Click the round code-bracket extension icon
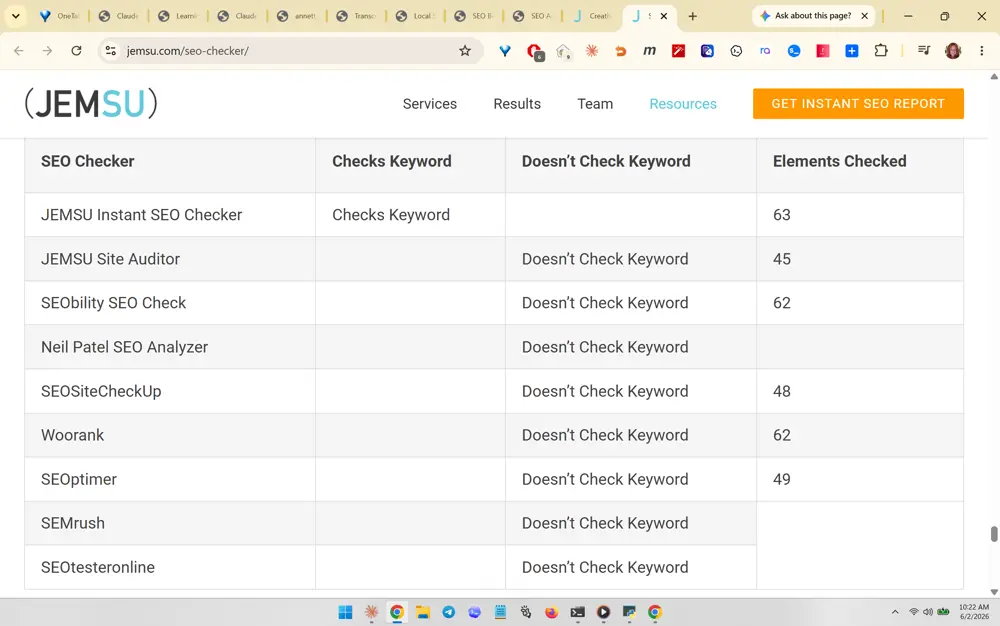 [x=736, y=51]
